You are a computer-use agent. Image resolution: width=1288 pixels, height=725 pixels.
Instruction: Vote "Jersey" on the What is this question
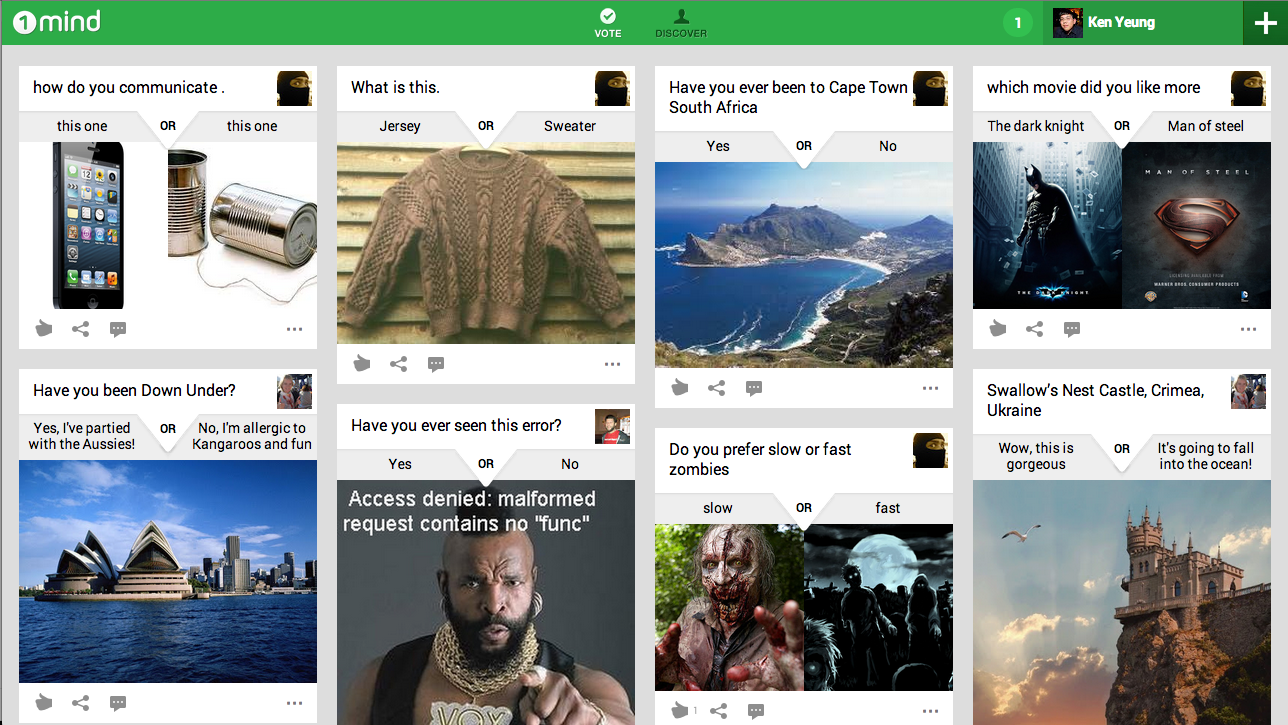point(399,126)
